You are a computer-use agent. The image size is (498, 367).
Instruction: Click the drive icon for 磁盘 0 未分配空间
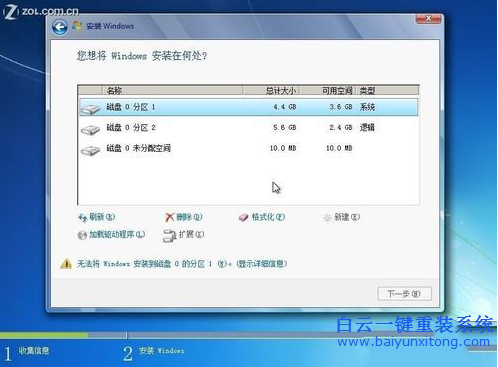coord(90,150)
